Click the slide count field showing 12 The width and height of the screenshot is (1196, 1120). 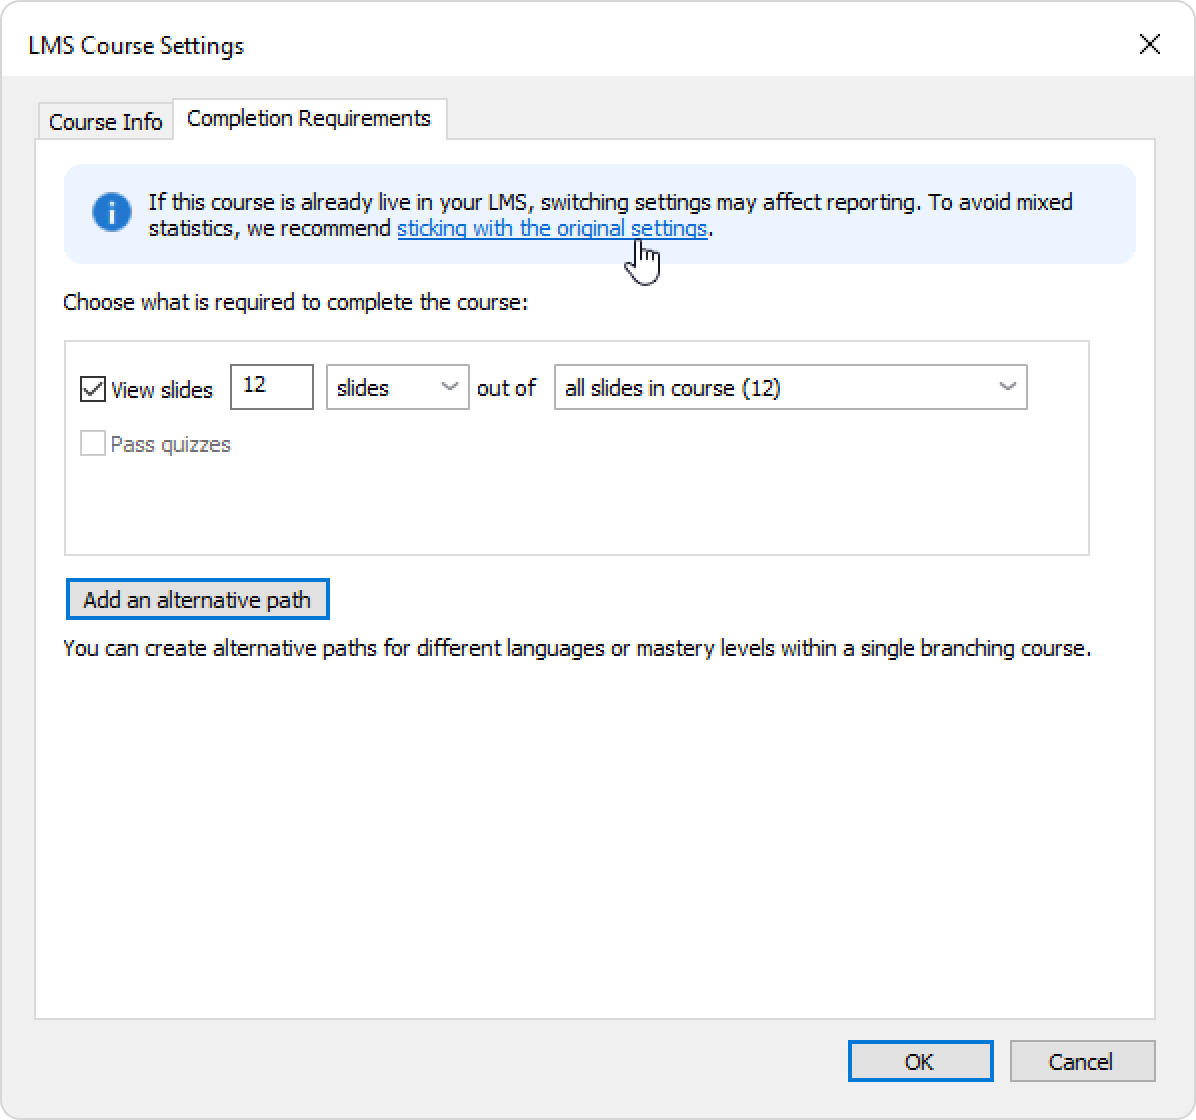(272, 387)
